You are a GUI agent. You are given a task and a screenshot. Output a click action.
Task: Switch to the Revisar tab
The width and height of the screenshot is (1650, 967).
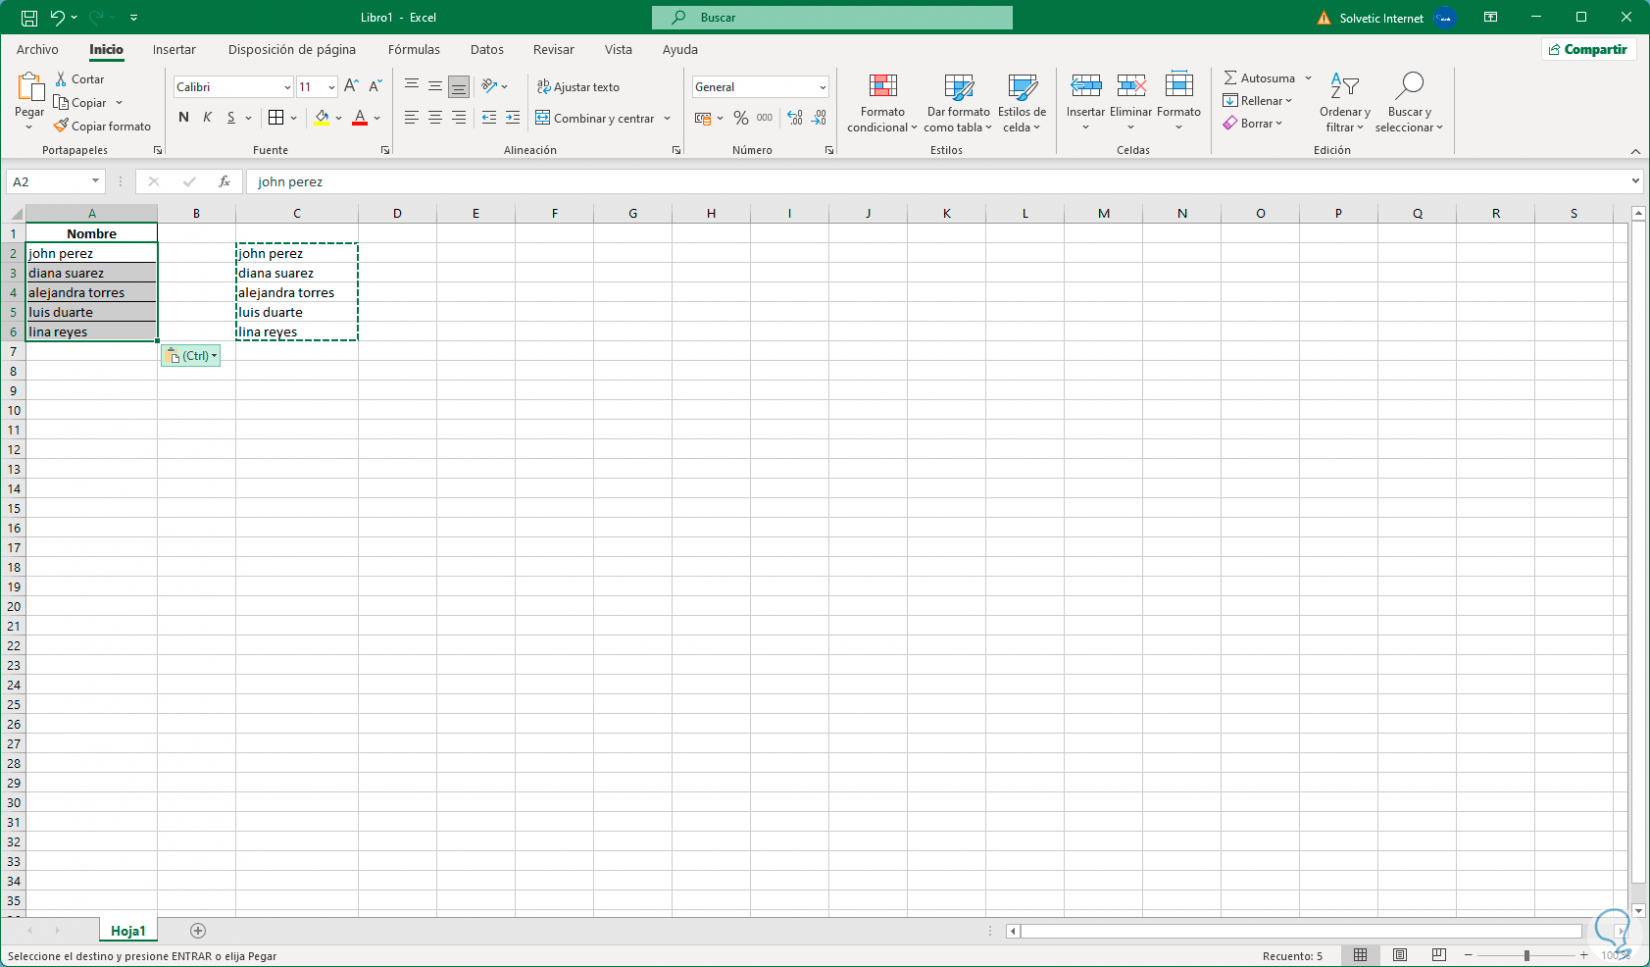(x=553, y=49)
